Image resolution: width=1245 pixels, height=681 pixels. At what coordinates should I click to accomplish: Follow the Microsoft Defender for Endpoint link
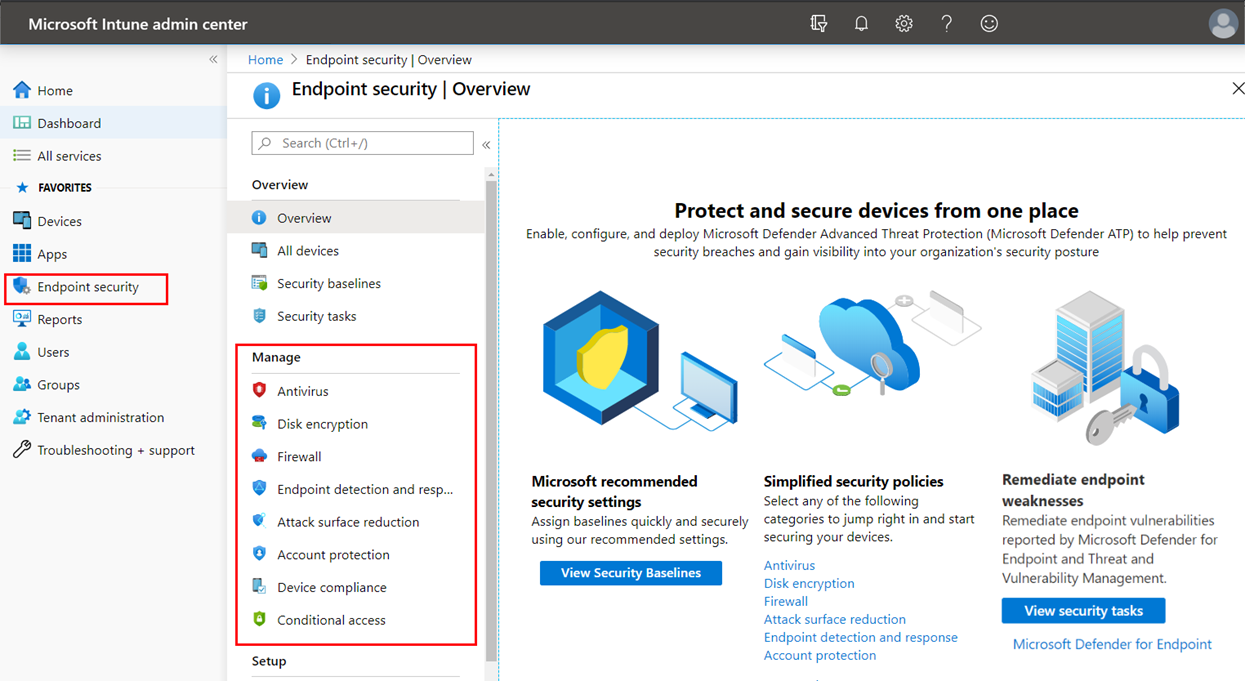point(1112,644)
